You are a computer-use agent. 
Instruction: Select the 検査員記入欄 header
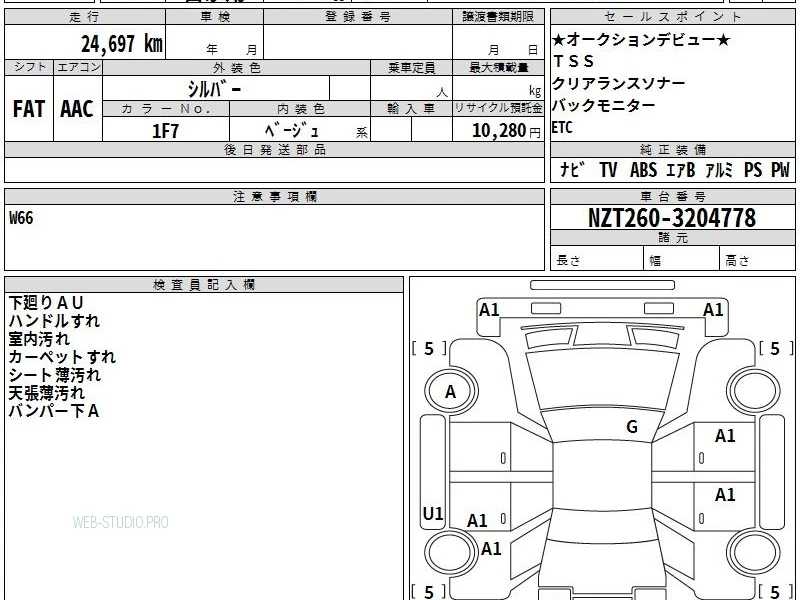click(204, 285)
